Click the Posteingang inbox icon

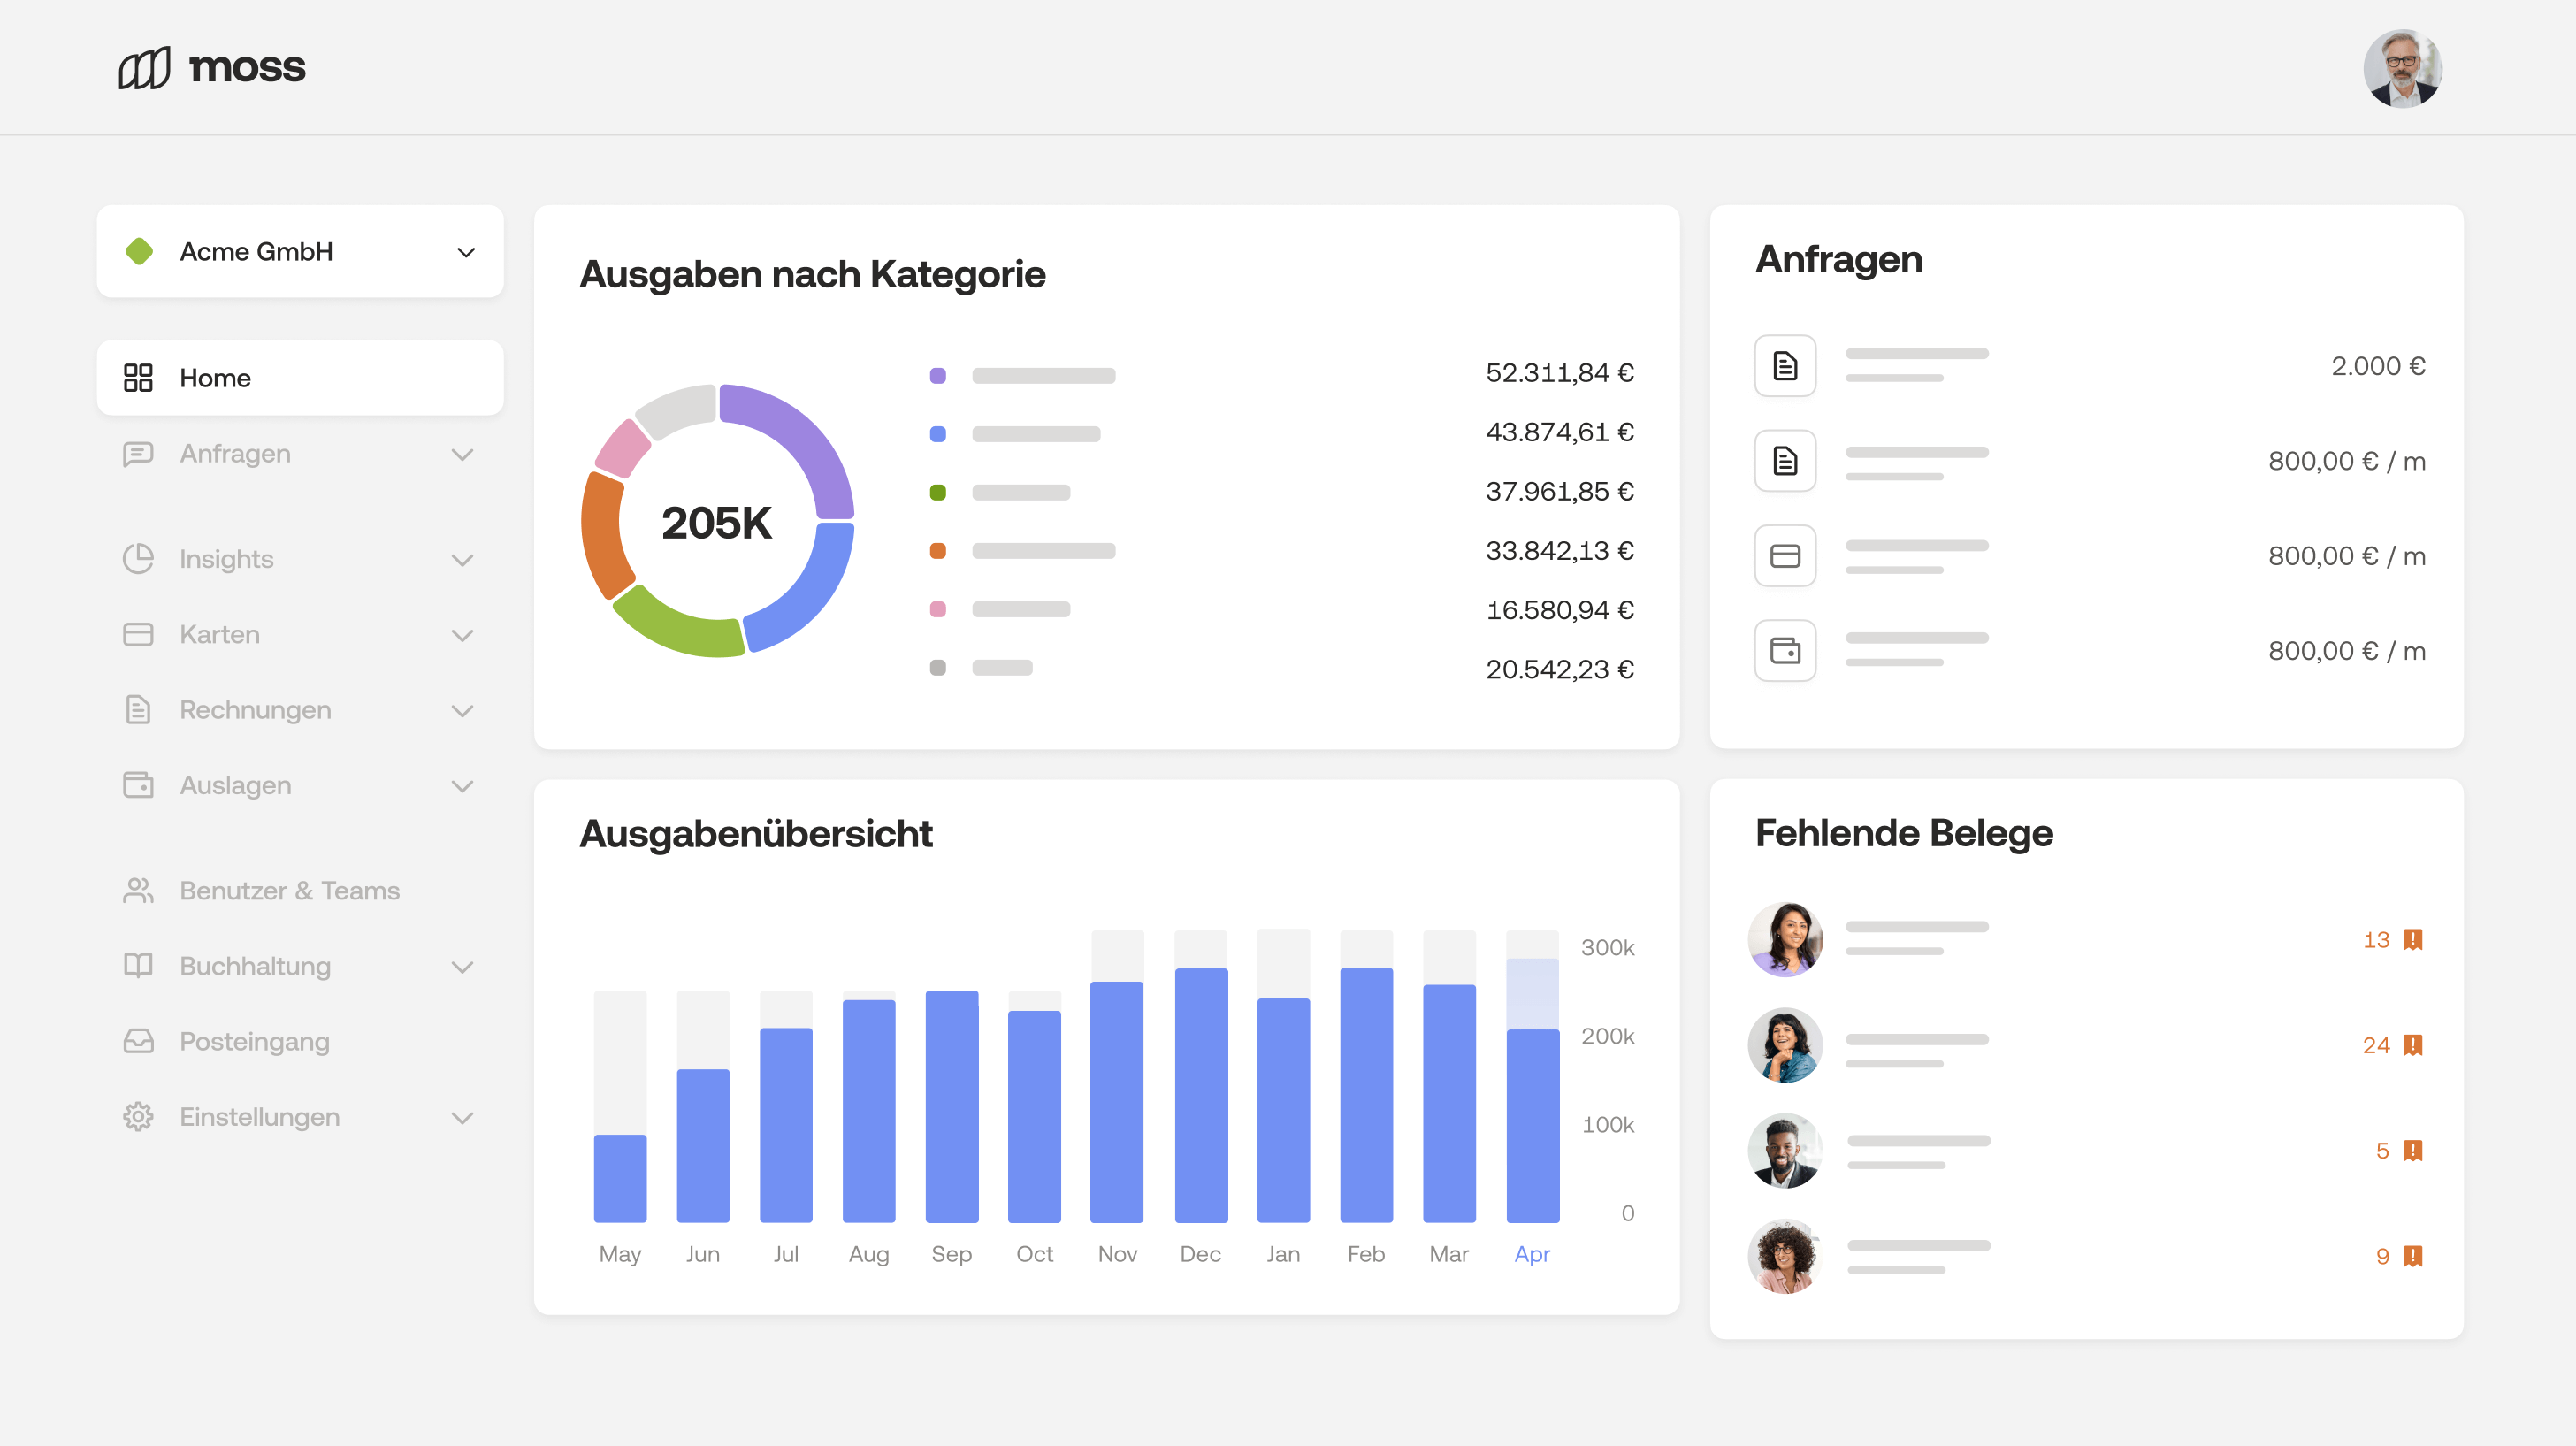pos(138,1041)
